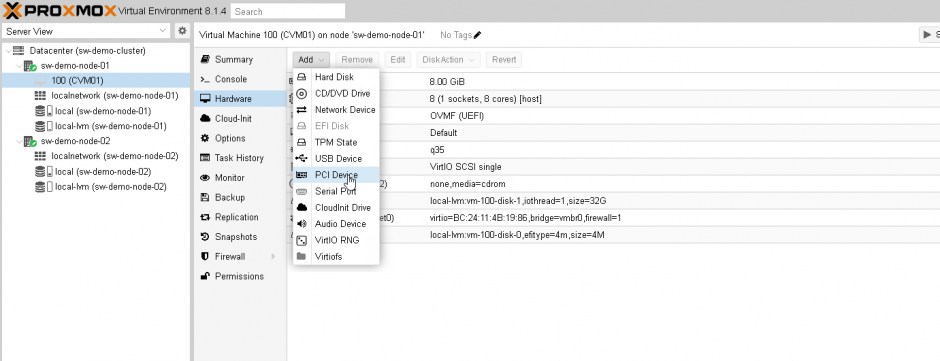Expand the Firewall submenu arrow
940x361 pixels.
273,257
